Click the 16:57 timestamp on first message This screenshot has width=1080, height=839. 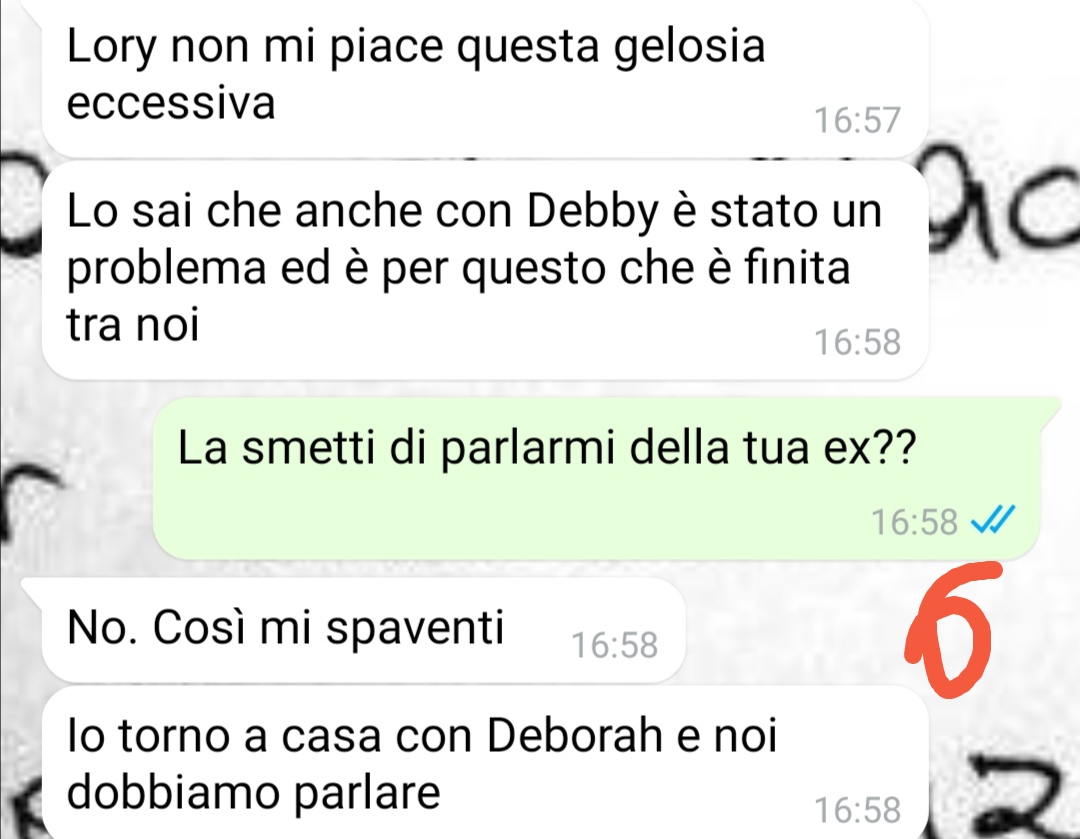click(x=858, y=120)
